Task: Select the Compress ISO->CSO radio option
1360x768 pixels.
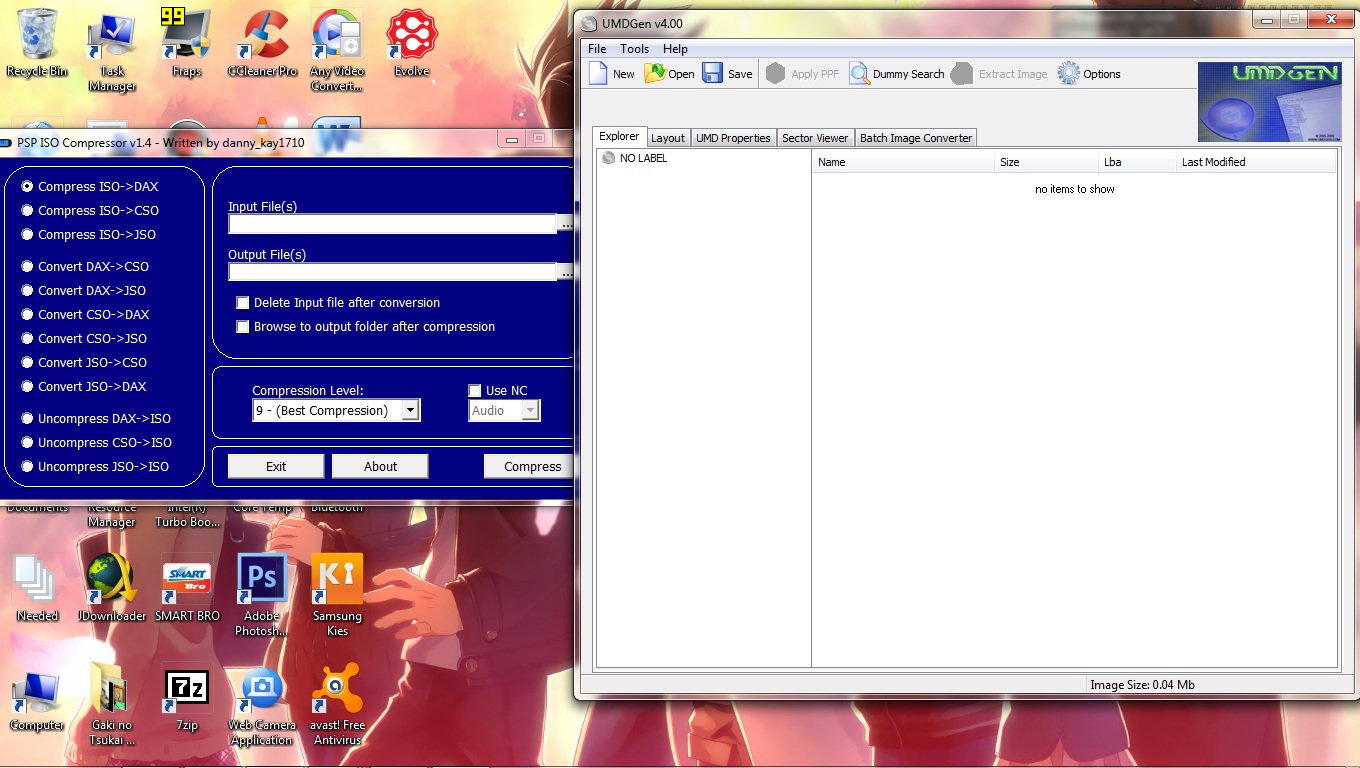Action: point(28,211)
